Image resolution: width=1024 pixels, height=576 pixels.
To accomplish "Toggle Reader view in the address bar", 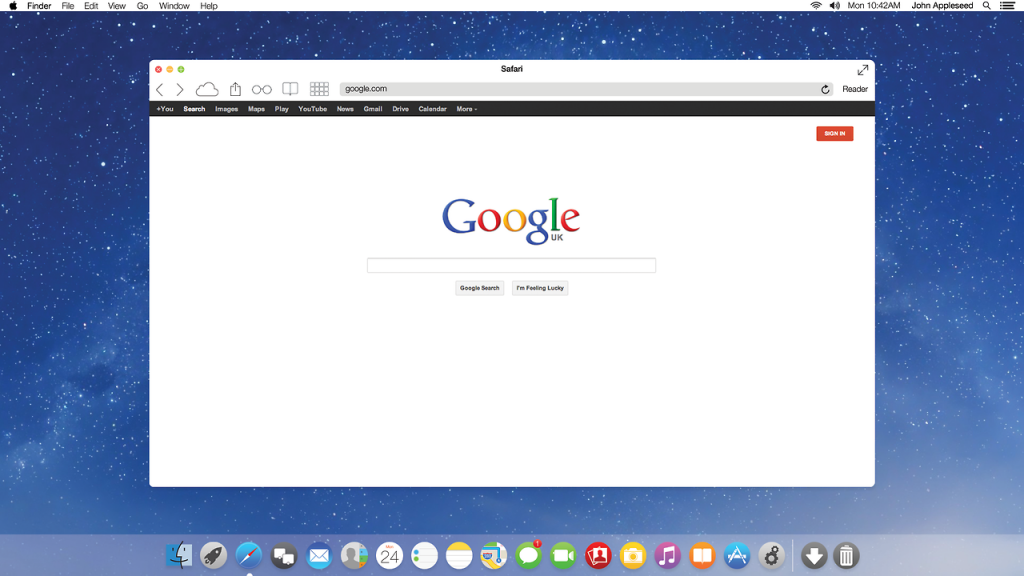I will coord(855,89).
